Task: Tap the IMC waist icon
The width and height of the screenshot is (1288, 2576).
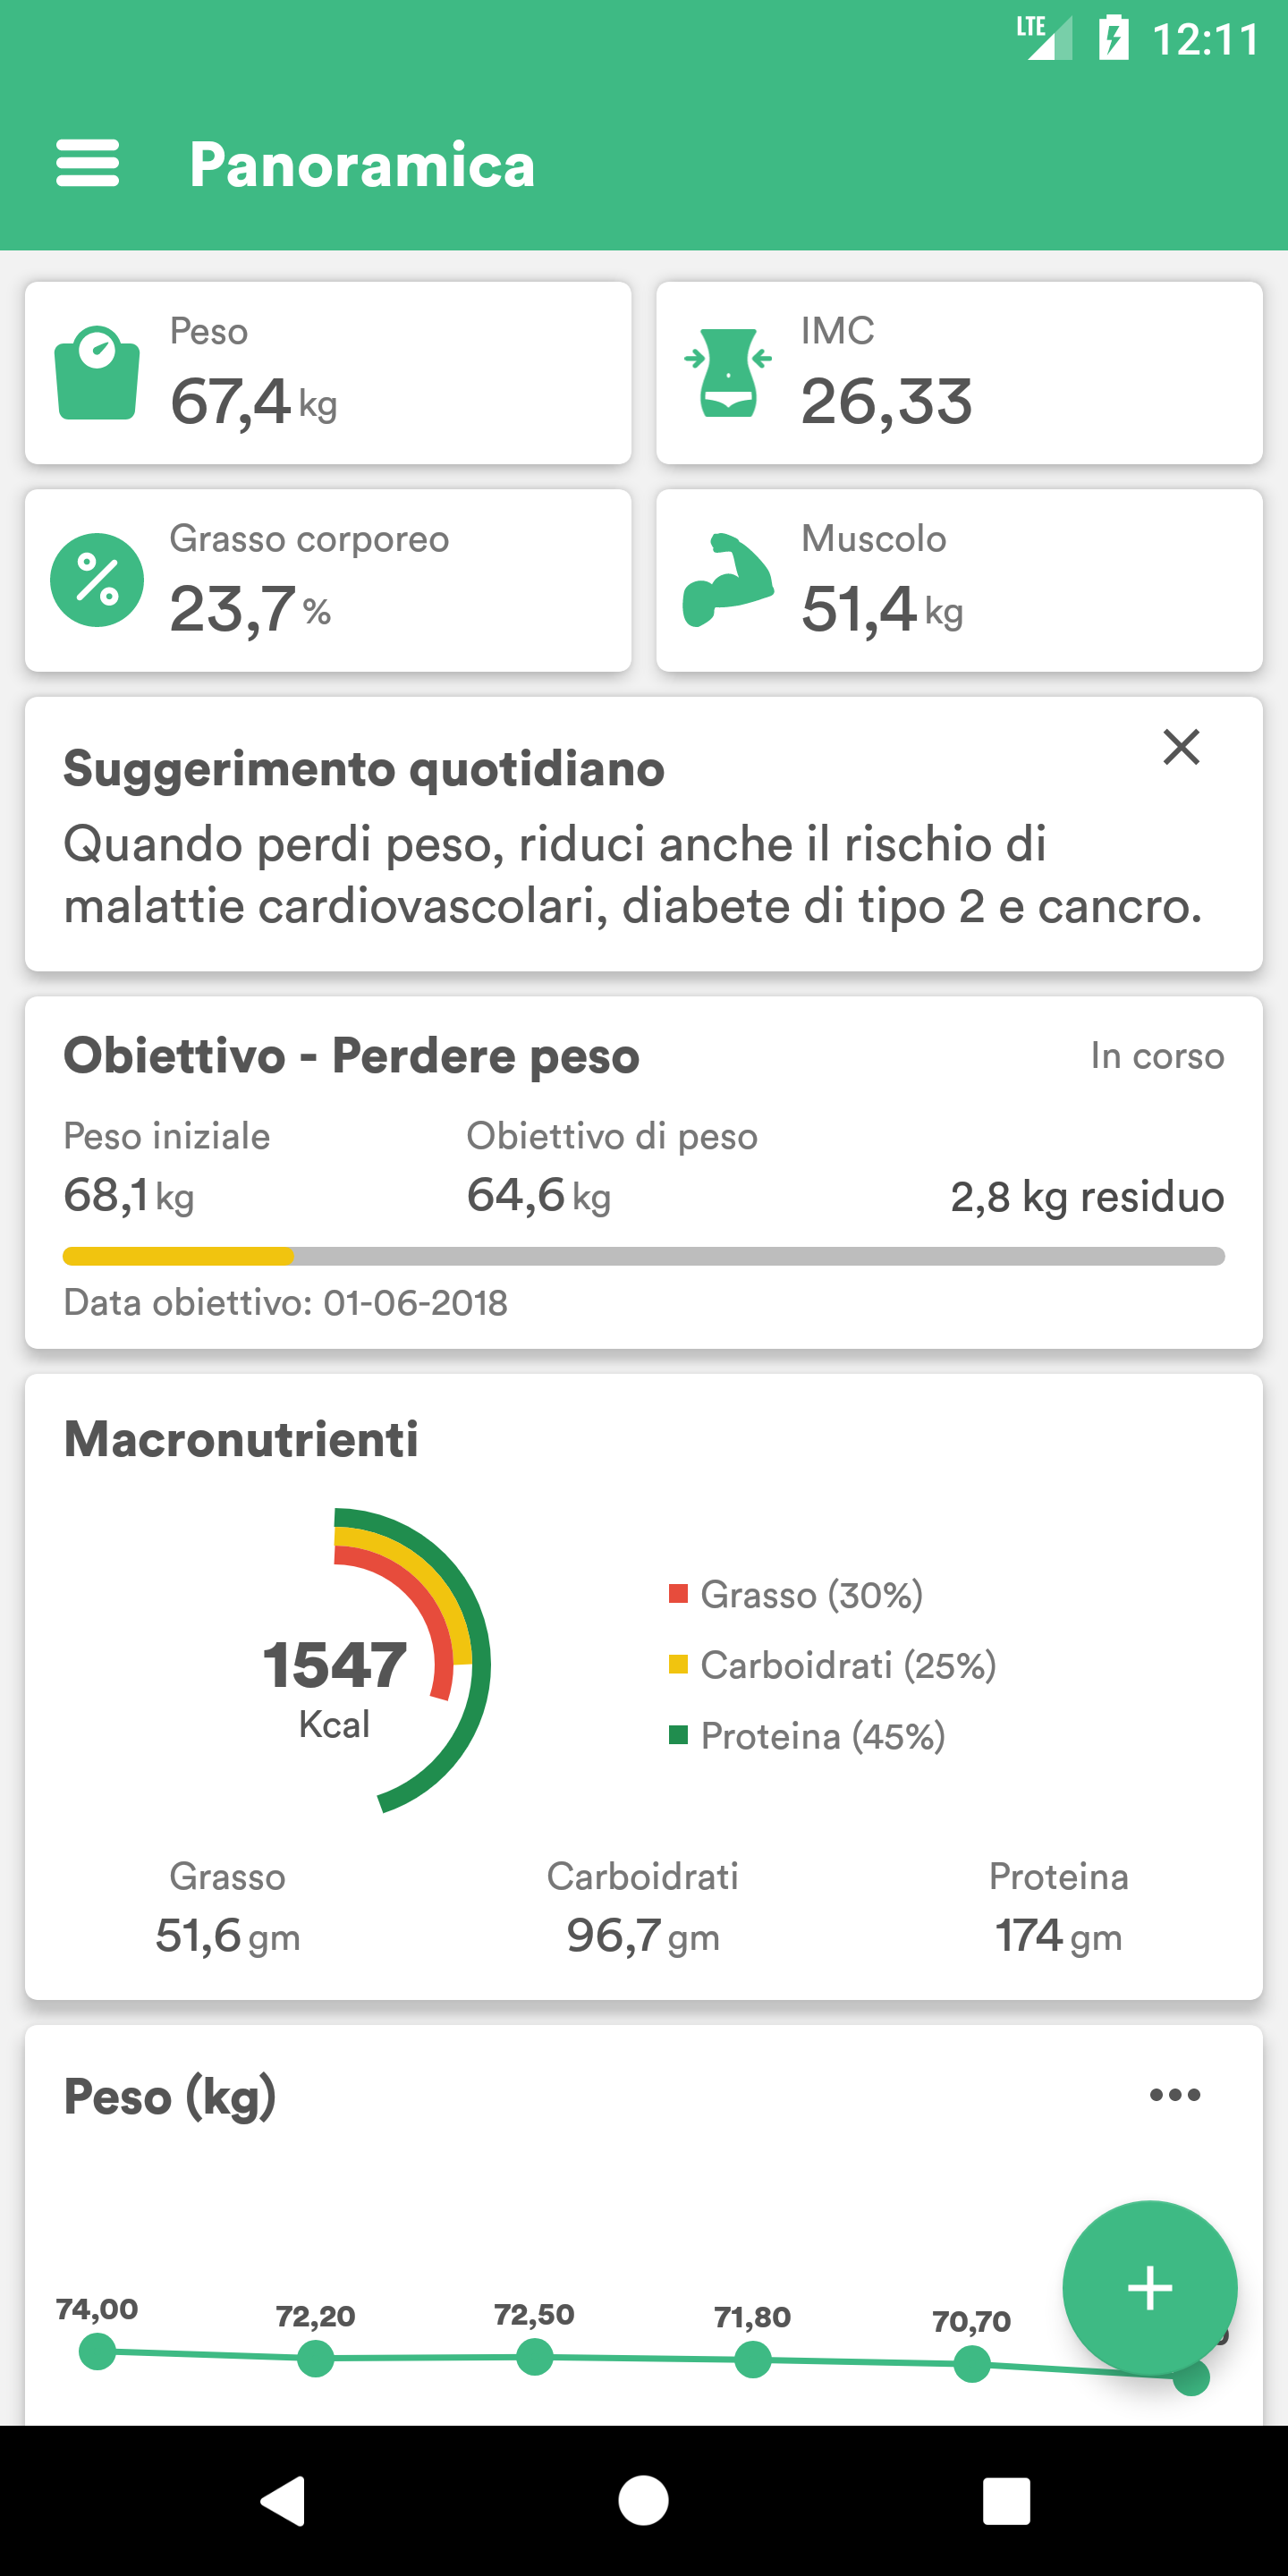Action: pos(728,373)
